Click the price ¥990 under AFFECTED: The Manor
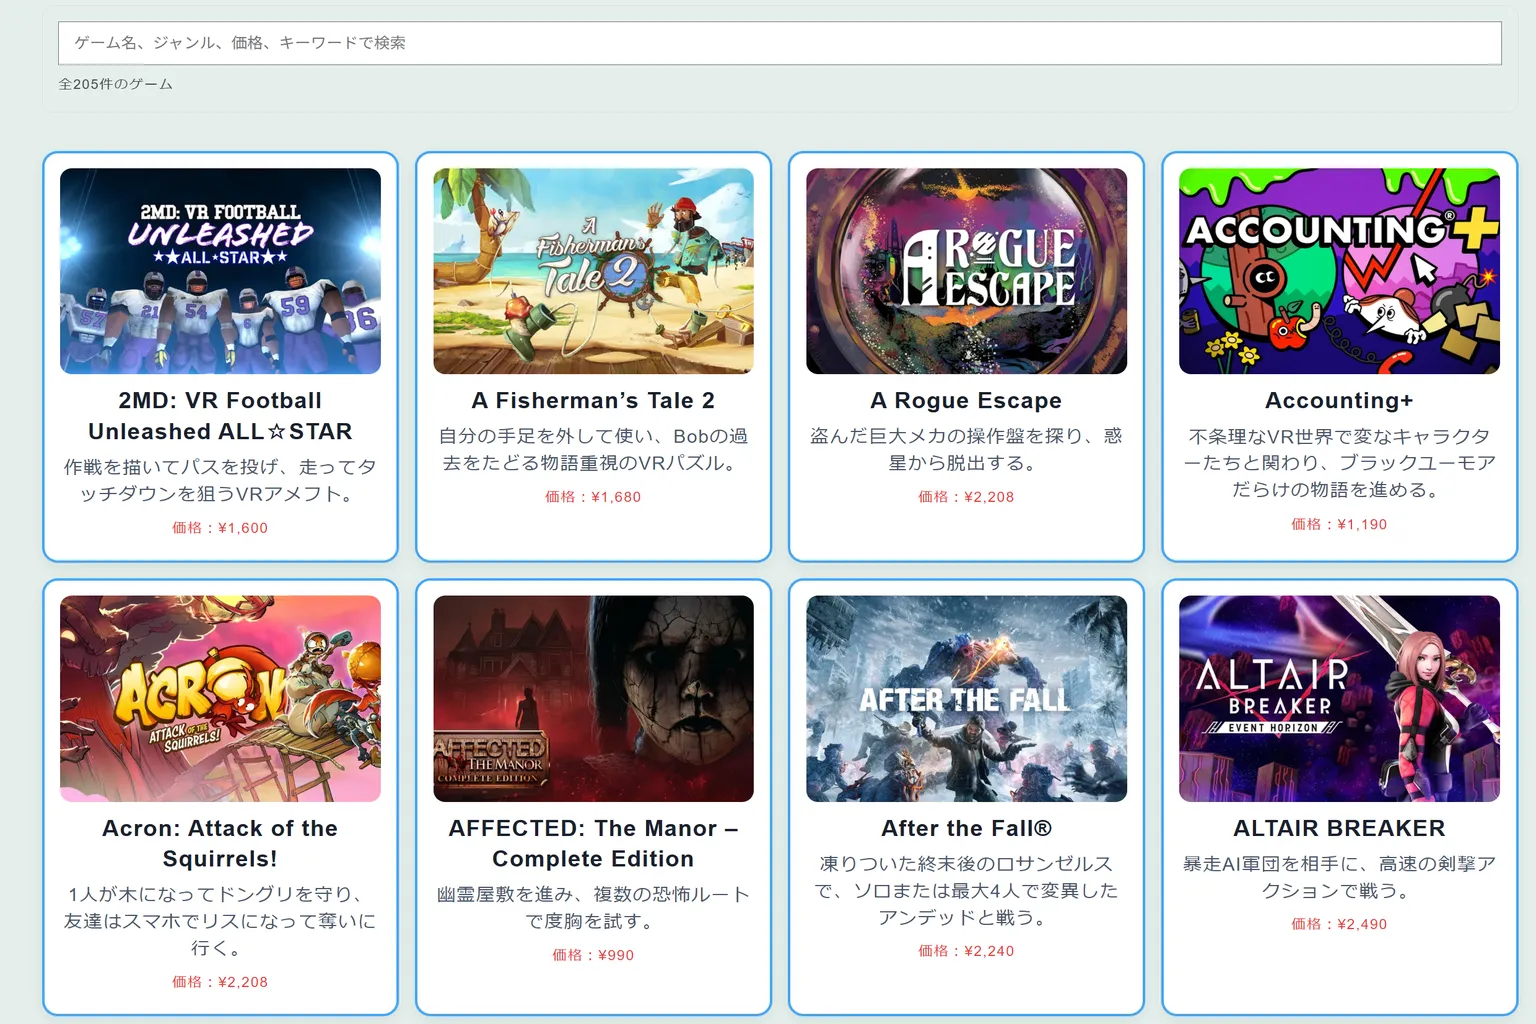Screen dimensions: 1536x1024 (x=593, y=955)
